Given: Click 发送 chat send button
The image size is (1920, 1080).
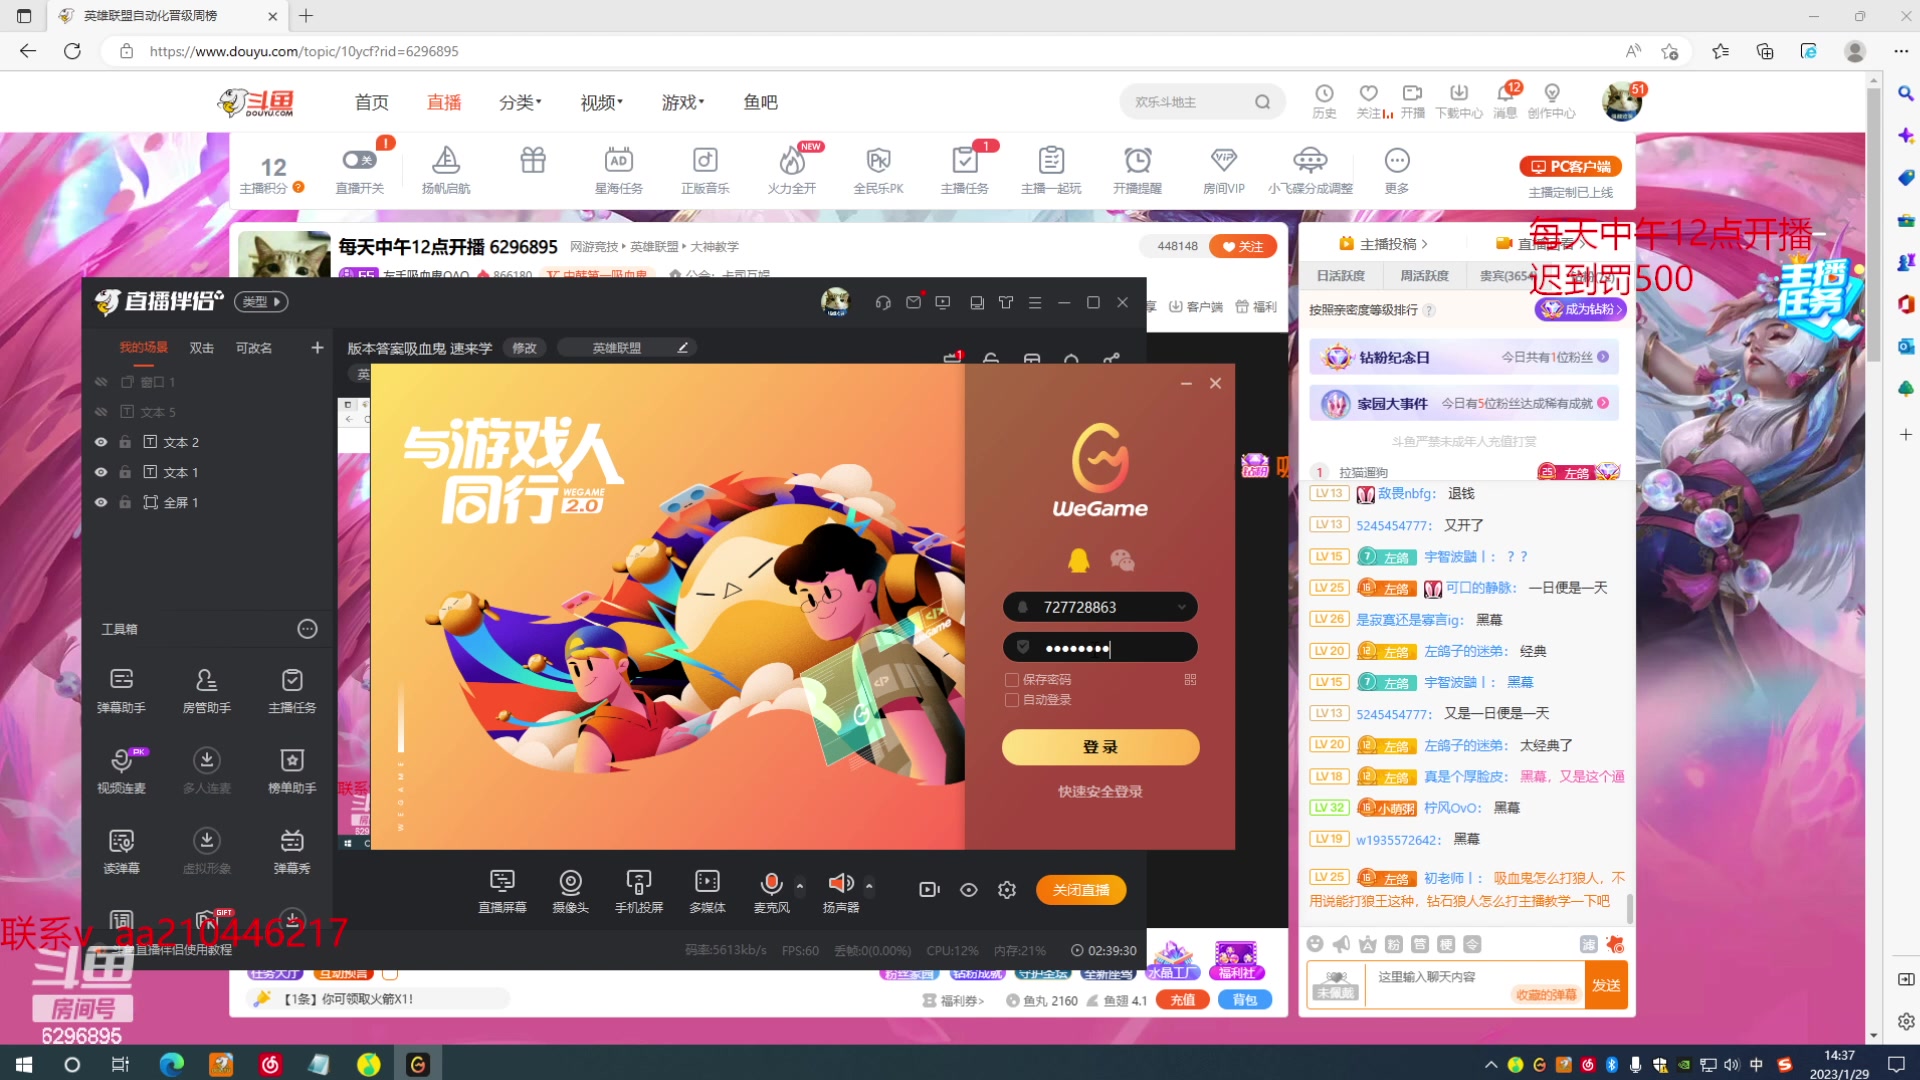Looking at the screenshot, I should (x=1606, y=985).
